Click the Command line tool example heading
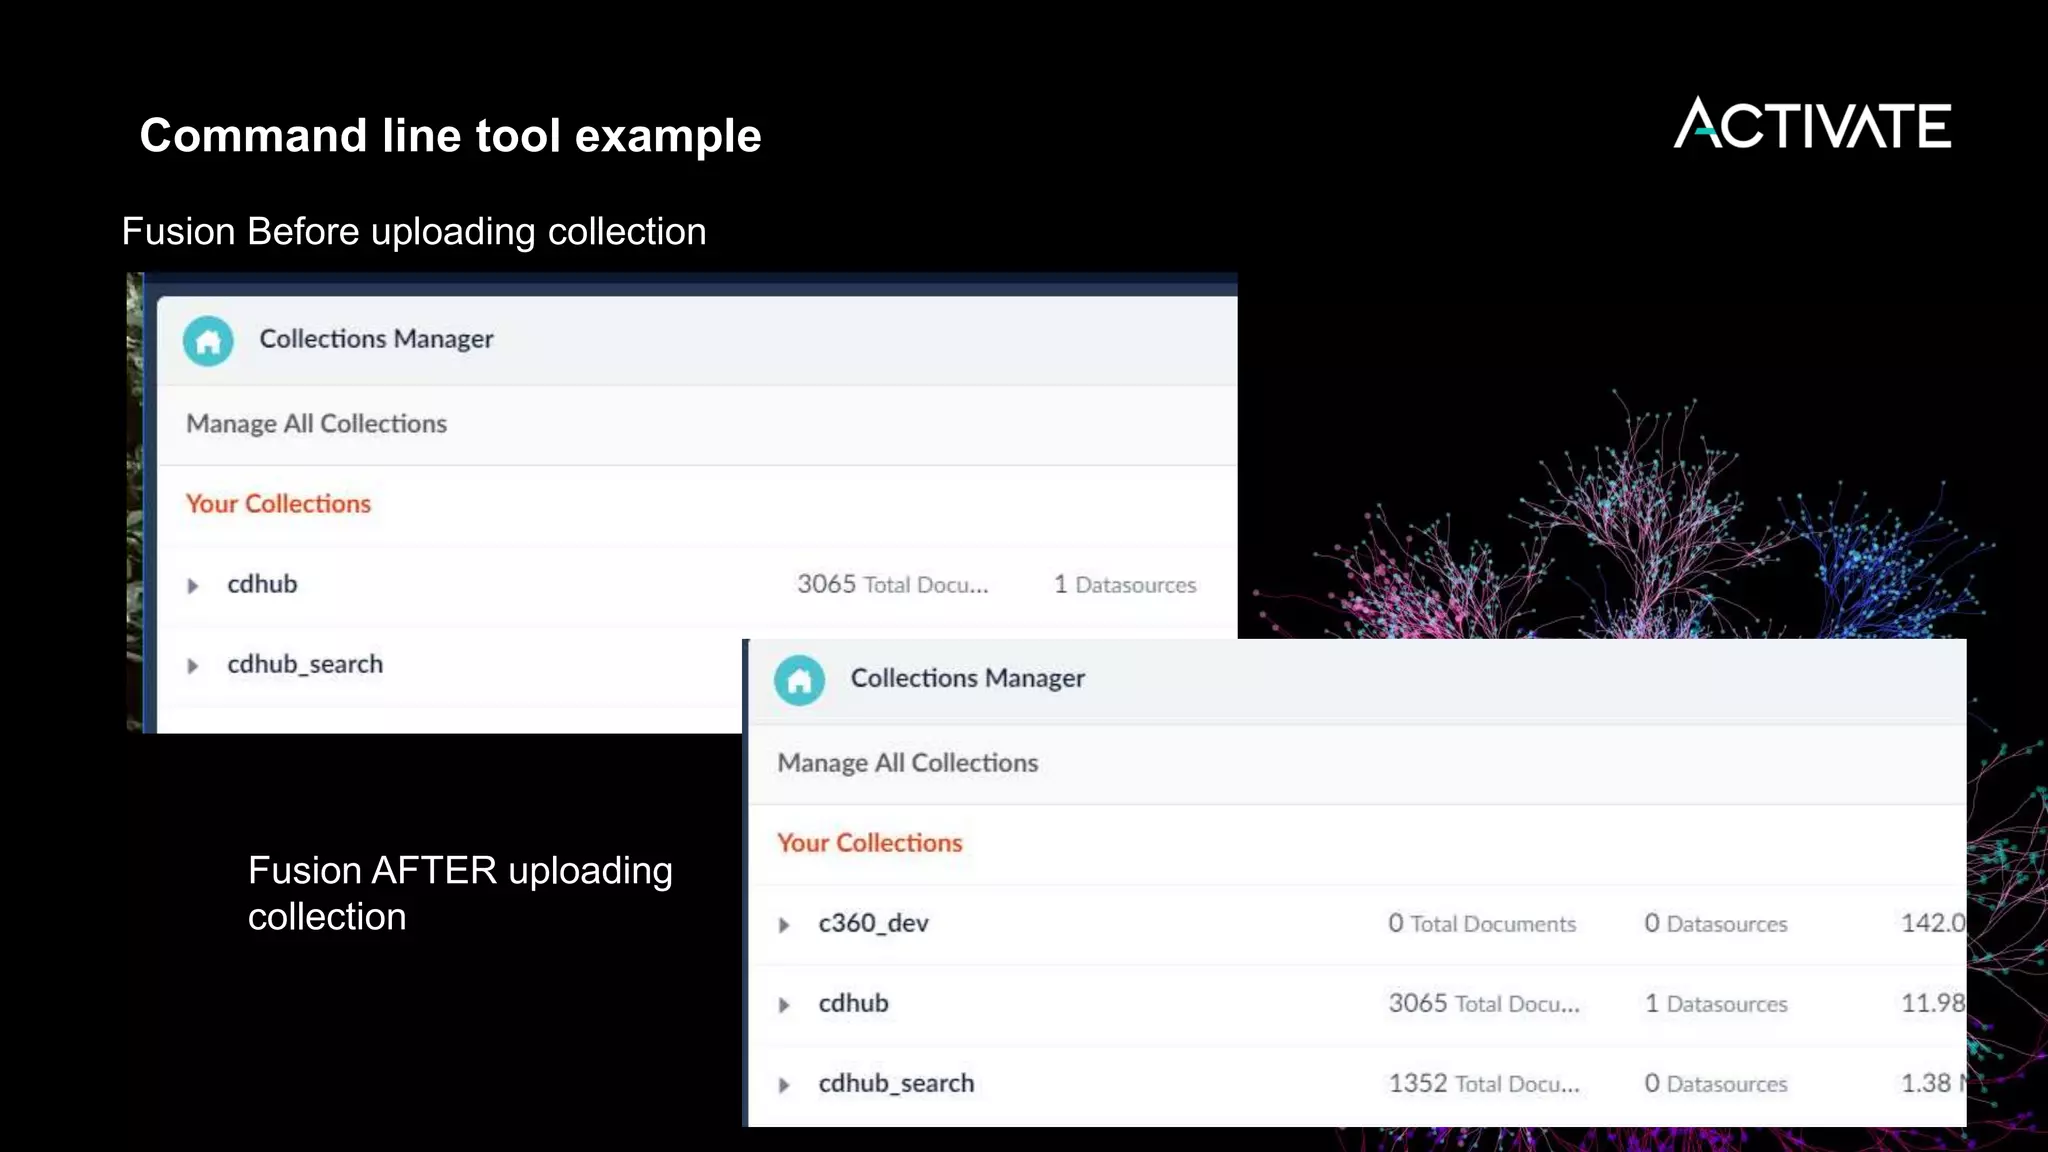The width and height of the screenshot is (2048, 1152). (x=450, y=135)
